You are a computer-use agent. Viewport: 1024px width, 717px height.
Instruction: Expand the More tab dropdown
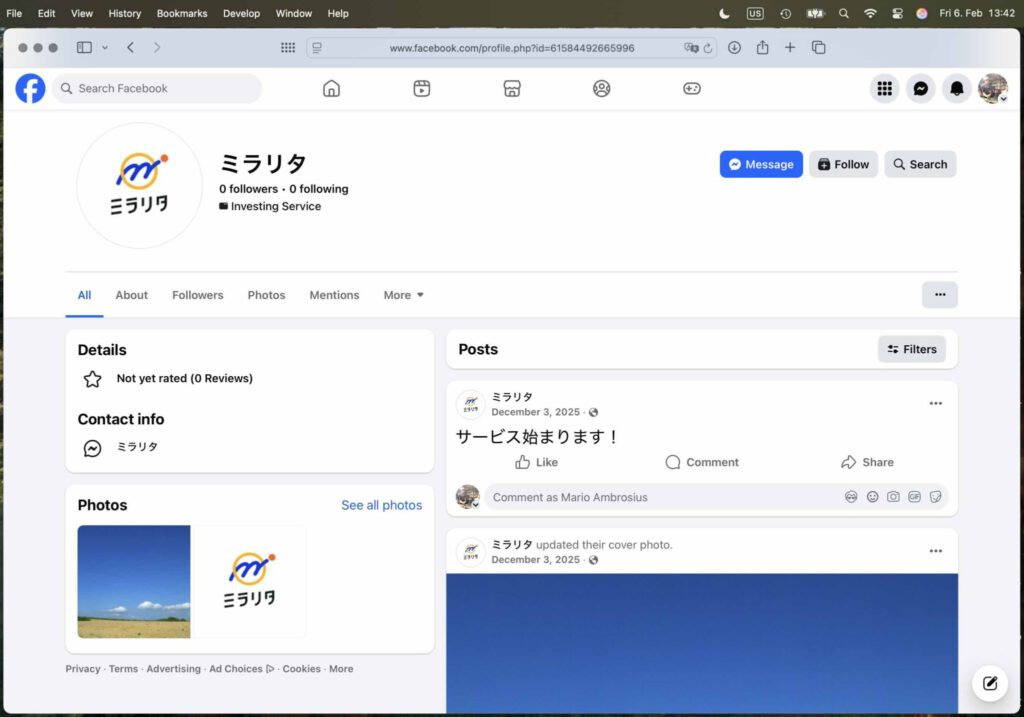(404, 295)
